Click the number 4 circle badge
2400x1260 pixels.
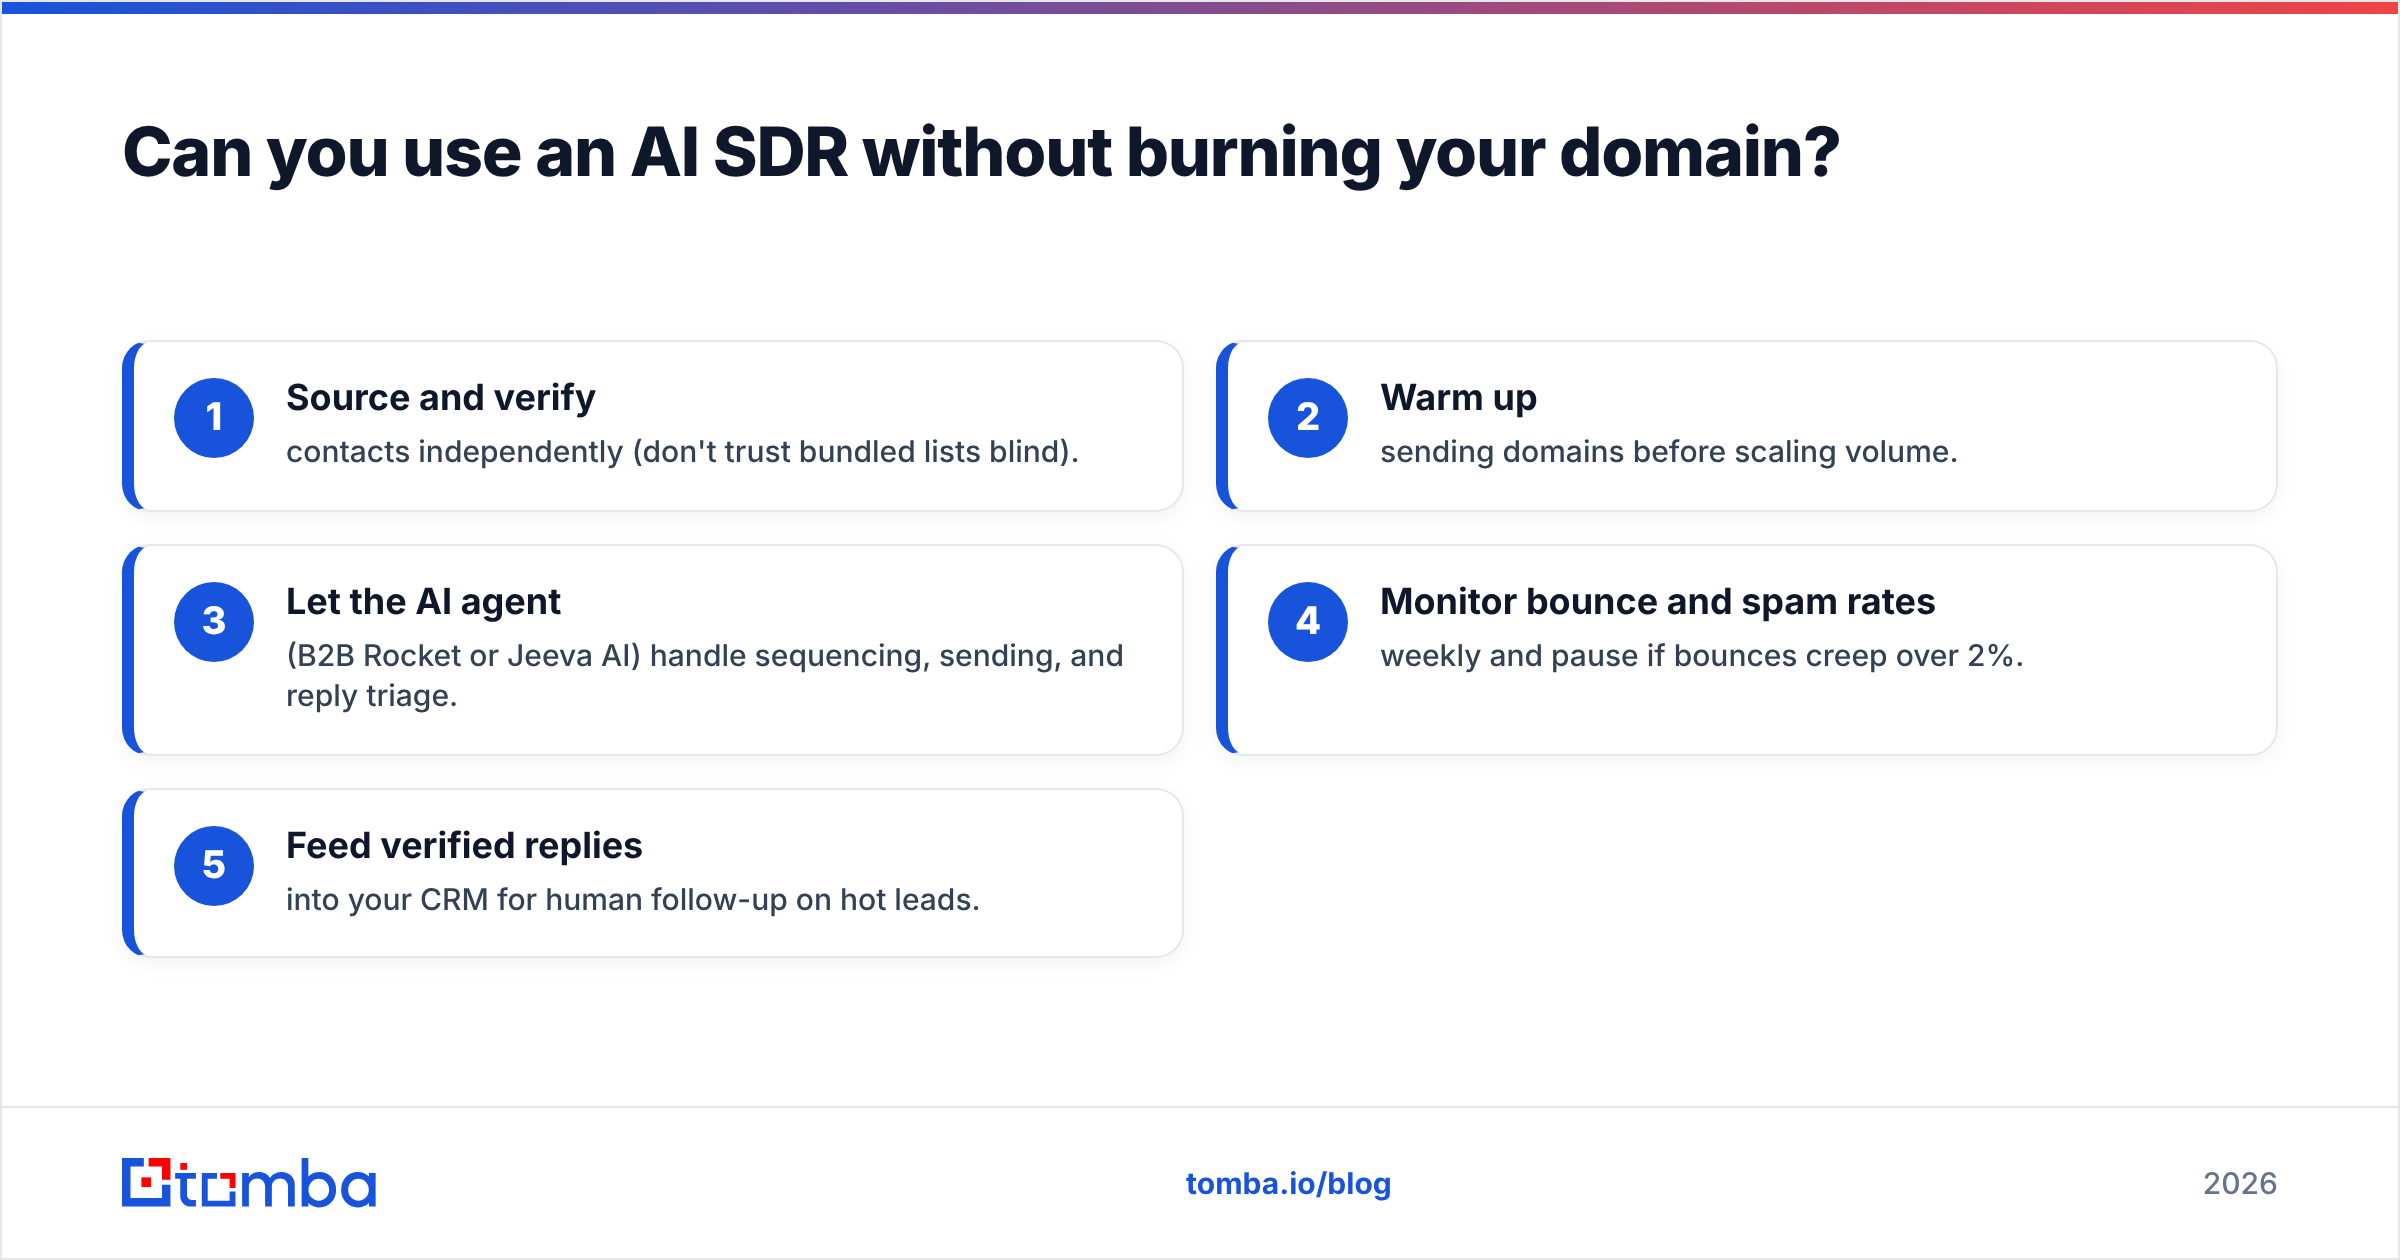pyautogui.click(x=1308, y=622)
